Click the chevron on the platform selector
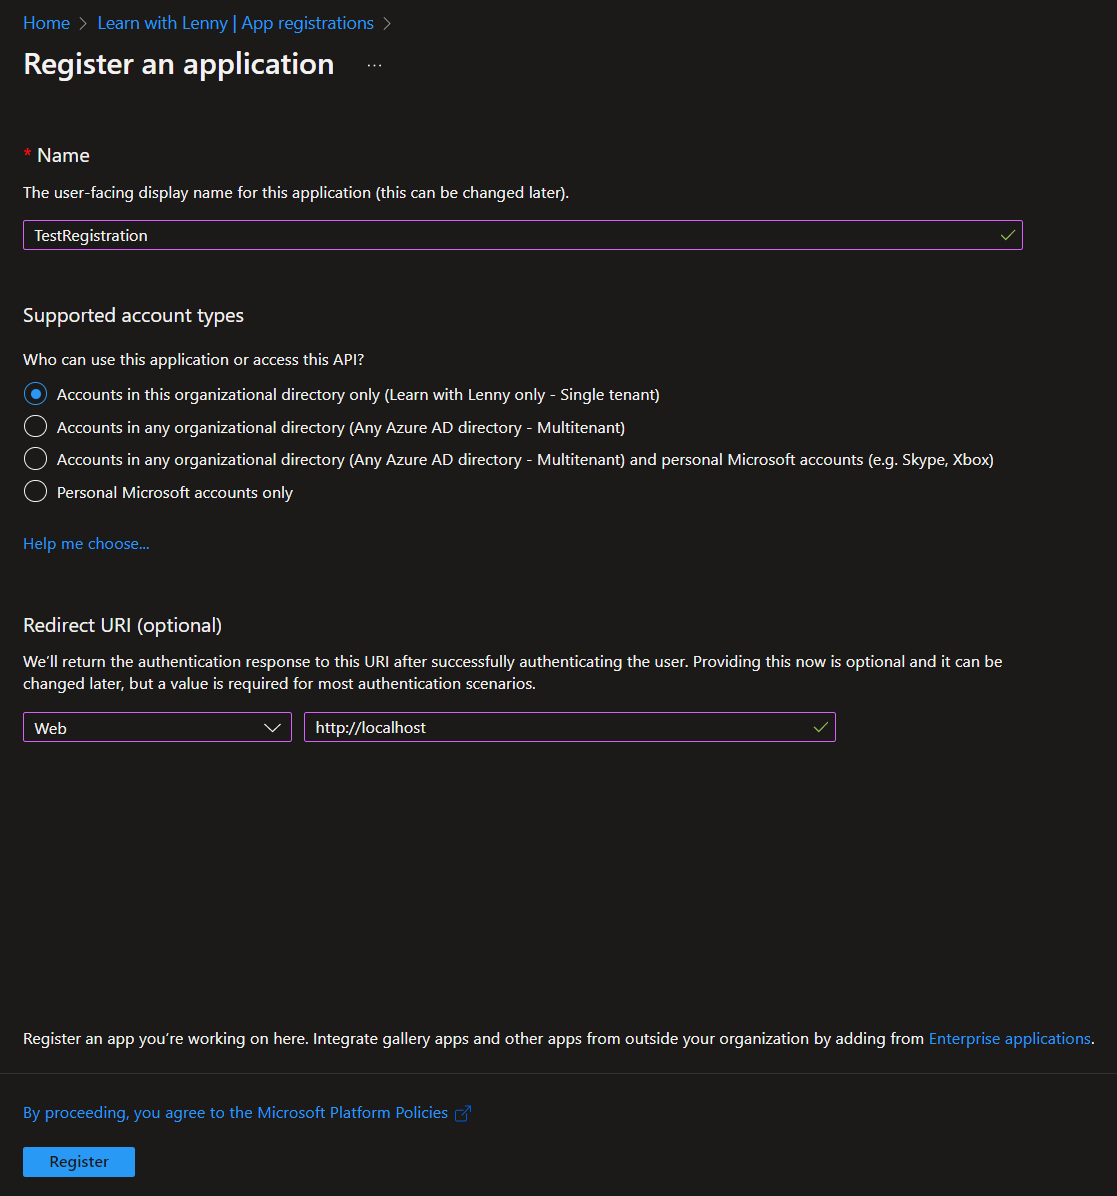 click(x=272, y=727)
